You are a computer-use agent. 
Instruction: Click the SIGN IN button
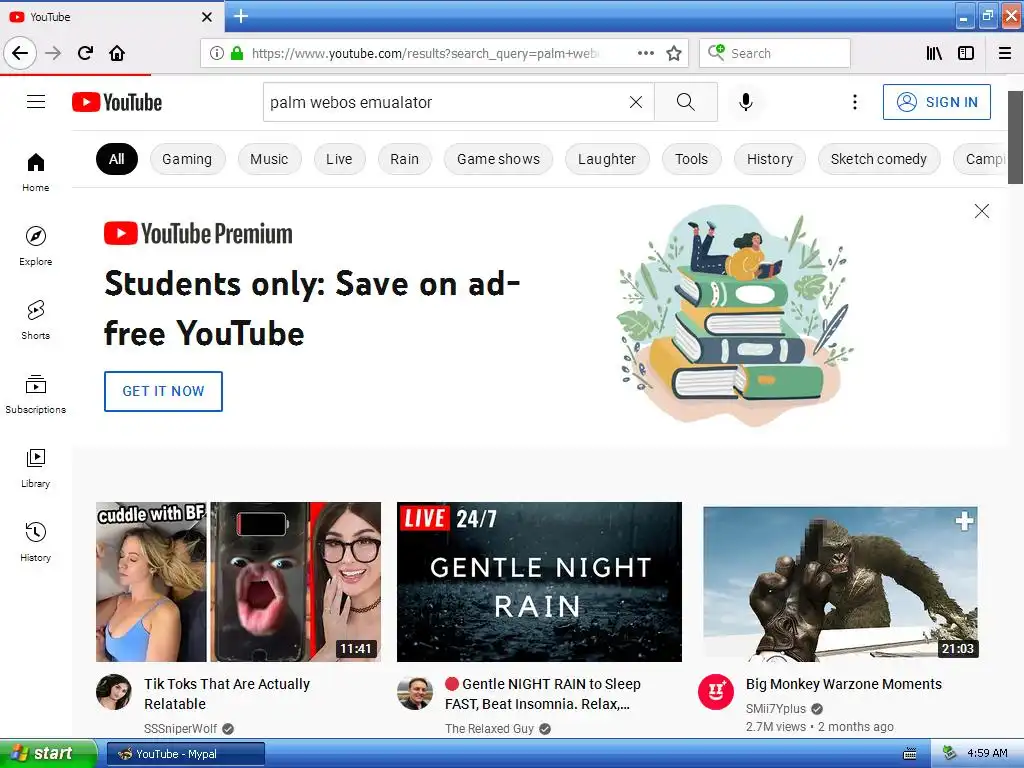tap(936, 102)
